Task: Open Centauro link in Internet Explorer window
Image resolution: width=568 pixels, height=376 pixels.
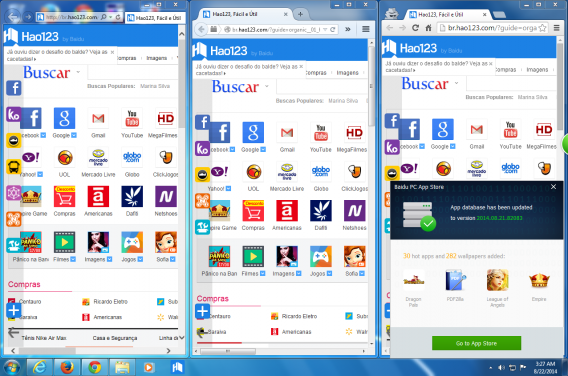Action: pyautogui.click(x=30, y=301)
